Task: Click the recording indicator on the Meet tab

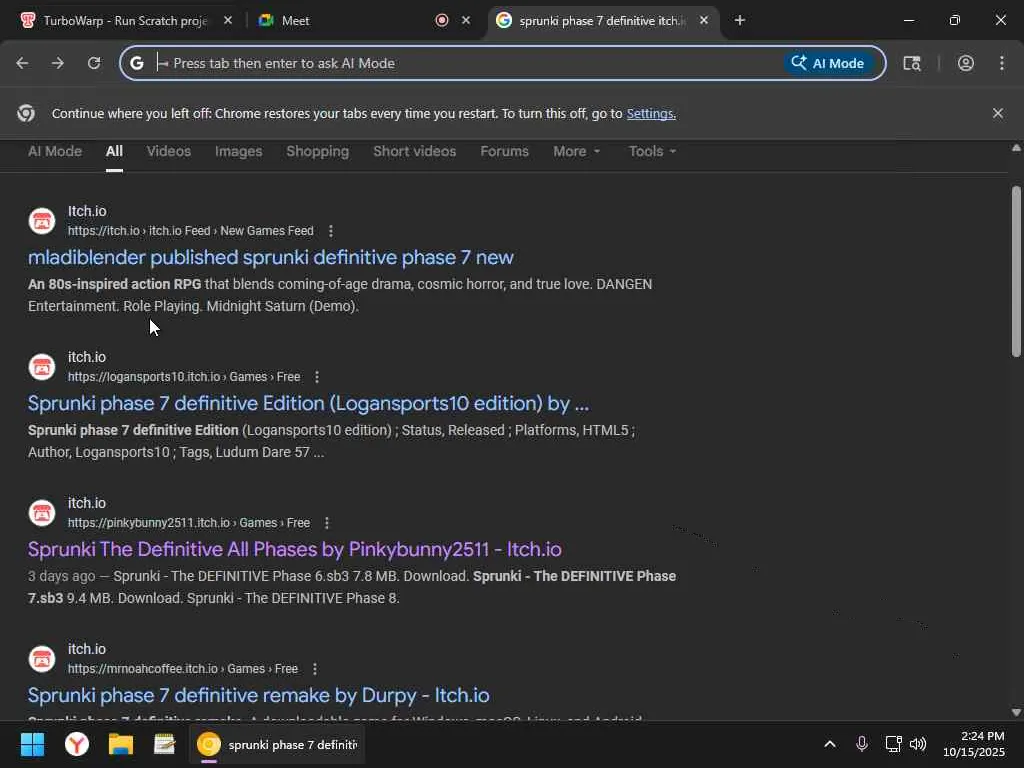Action: [442, 20]
